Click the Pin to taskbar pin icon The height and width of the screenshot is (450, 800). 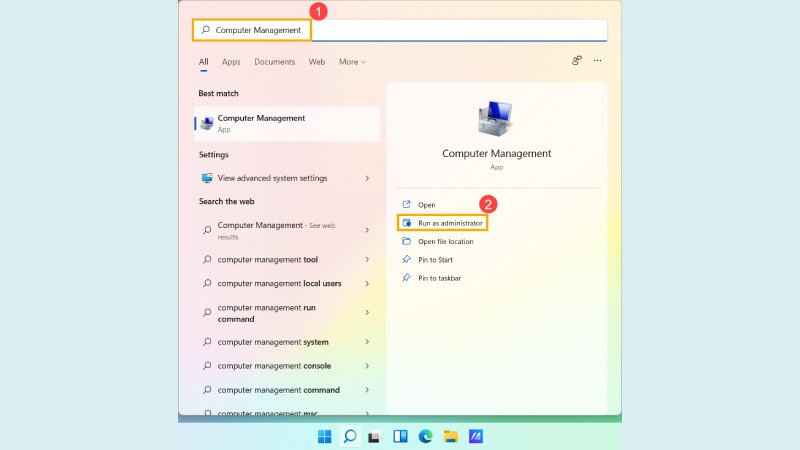tap(406, 278)
